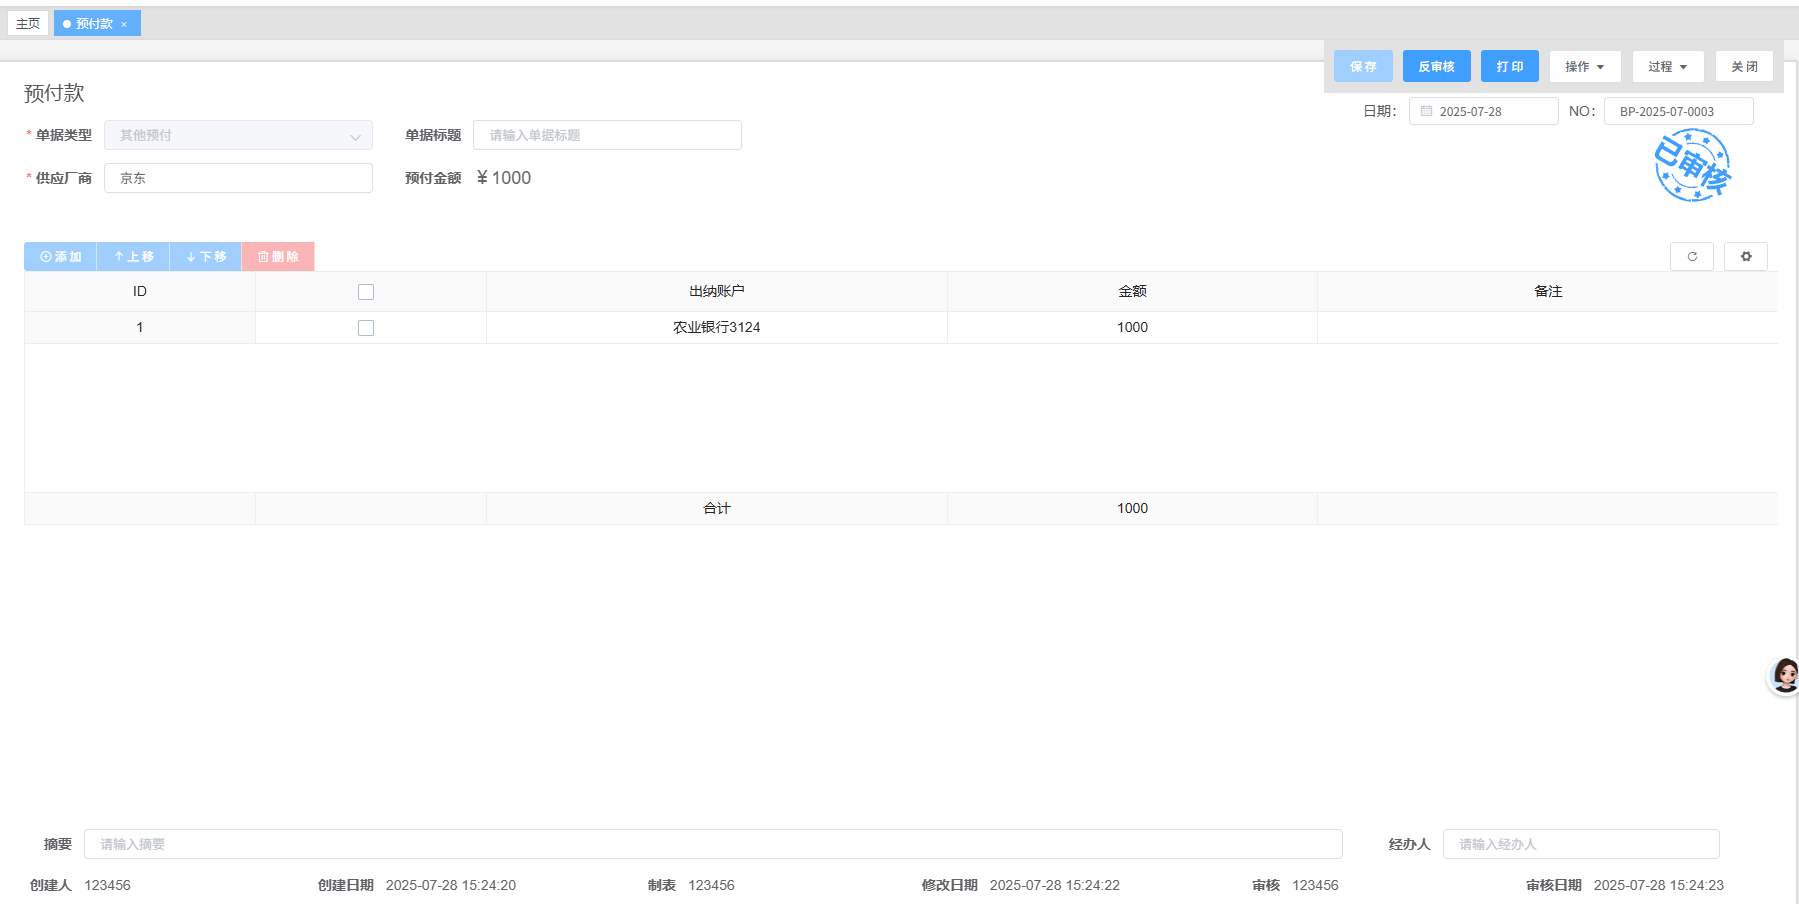Open the 单据类型 dropdown

click(x=238, y=135)
